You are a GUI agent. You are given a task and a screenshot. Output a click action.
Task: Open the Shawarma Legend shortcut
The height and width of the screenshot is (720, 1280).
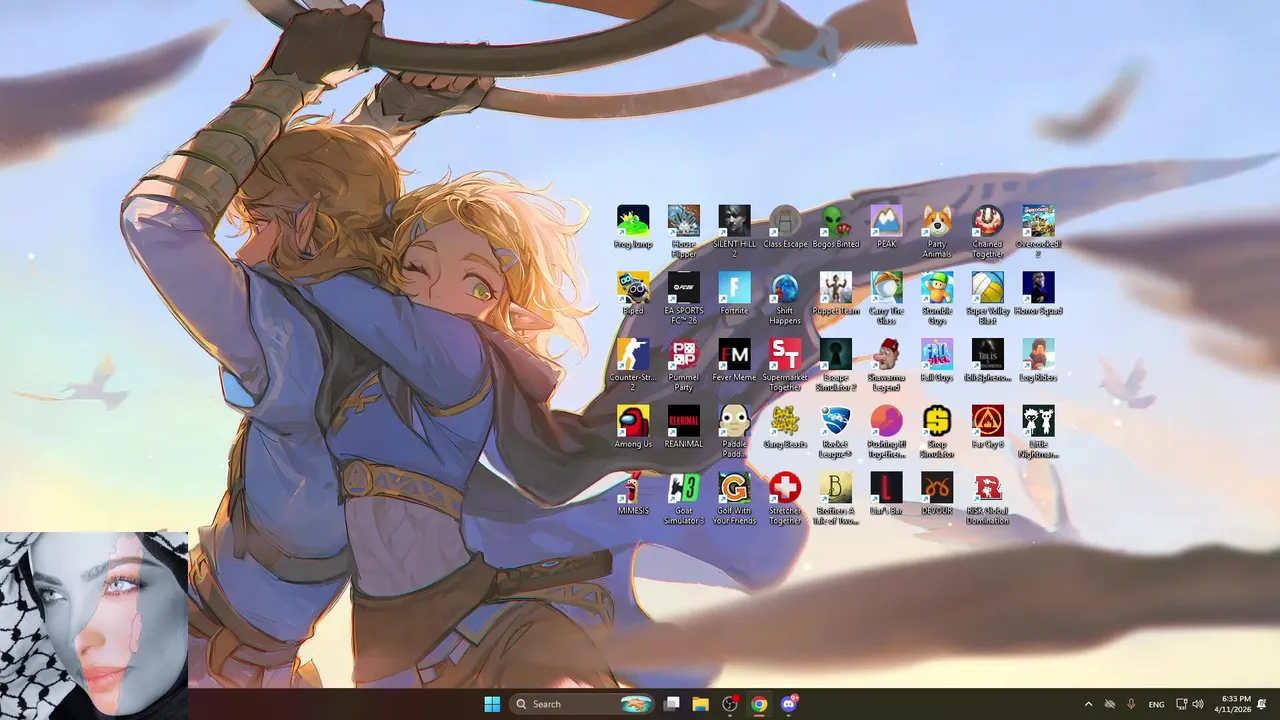tap(886, 366)
